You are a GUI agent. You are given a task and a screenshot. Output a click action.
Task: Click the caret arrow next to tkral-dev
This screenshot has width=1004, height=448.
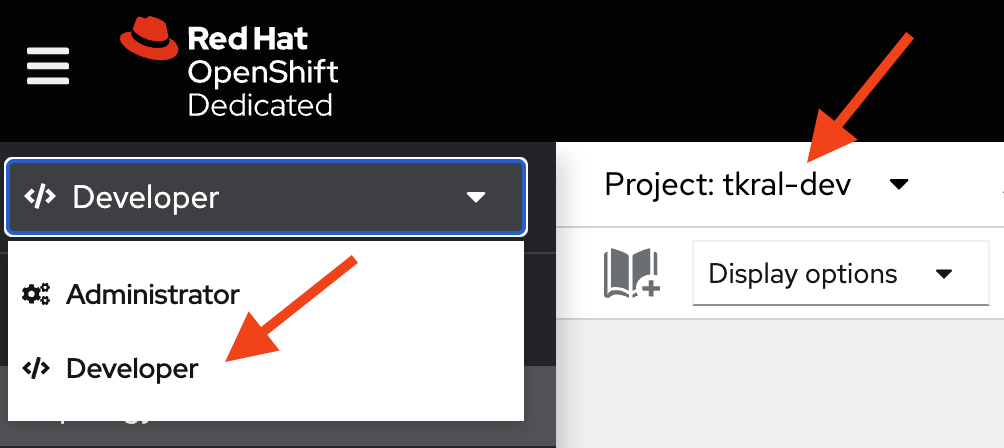[x=898, y=185]
